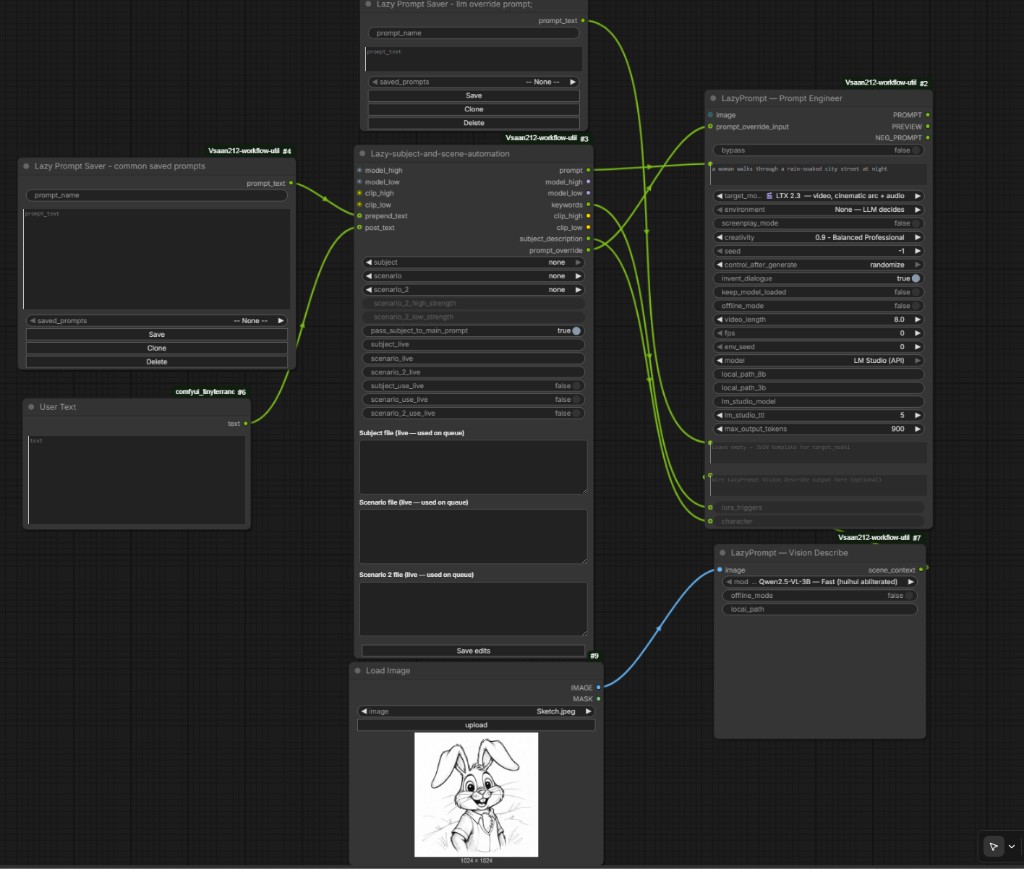This screenshot has width=1024, height=869.
Task: Disable invent_dialogue toggle
Action: (x=916, y=278)
